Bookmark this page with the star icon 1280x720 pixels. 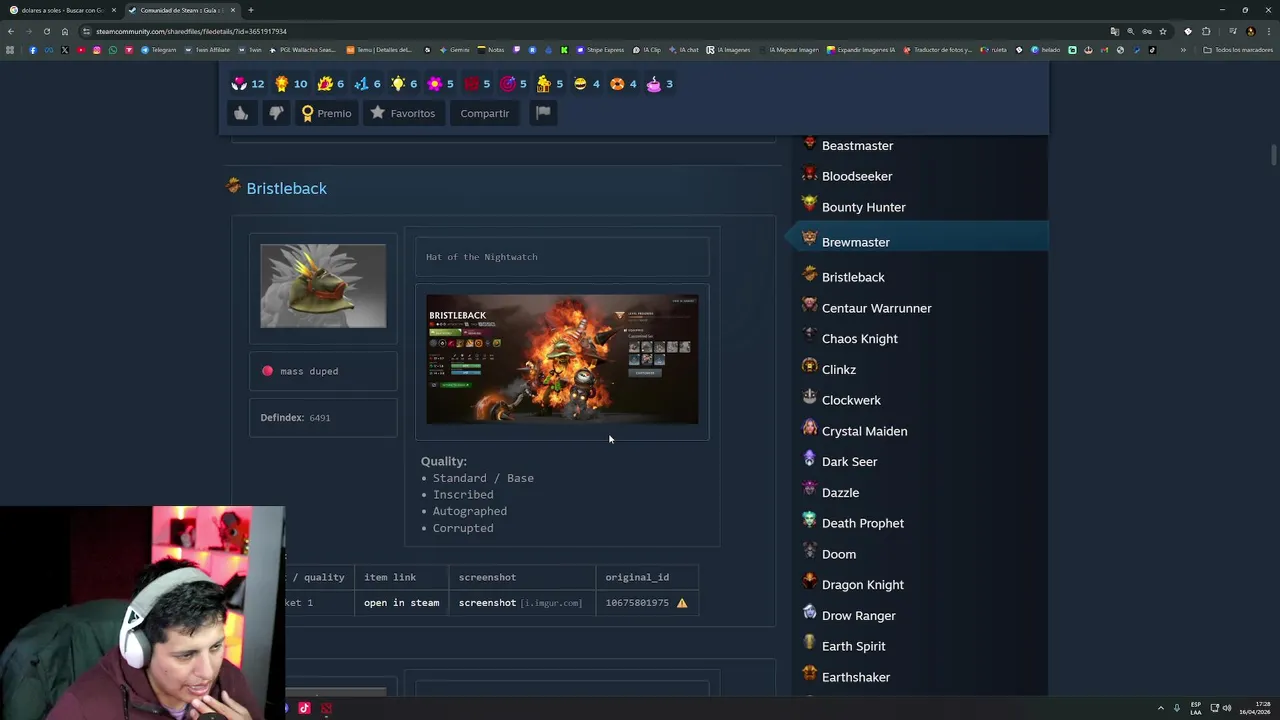point(1162,31)
